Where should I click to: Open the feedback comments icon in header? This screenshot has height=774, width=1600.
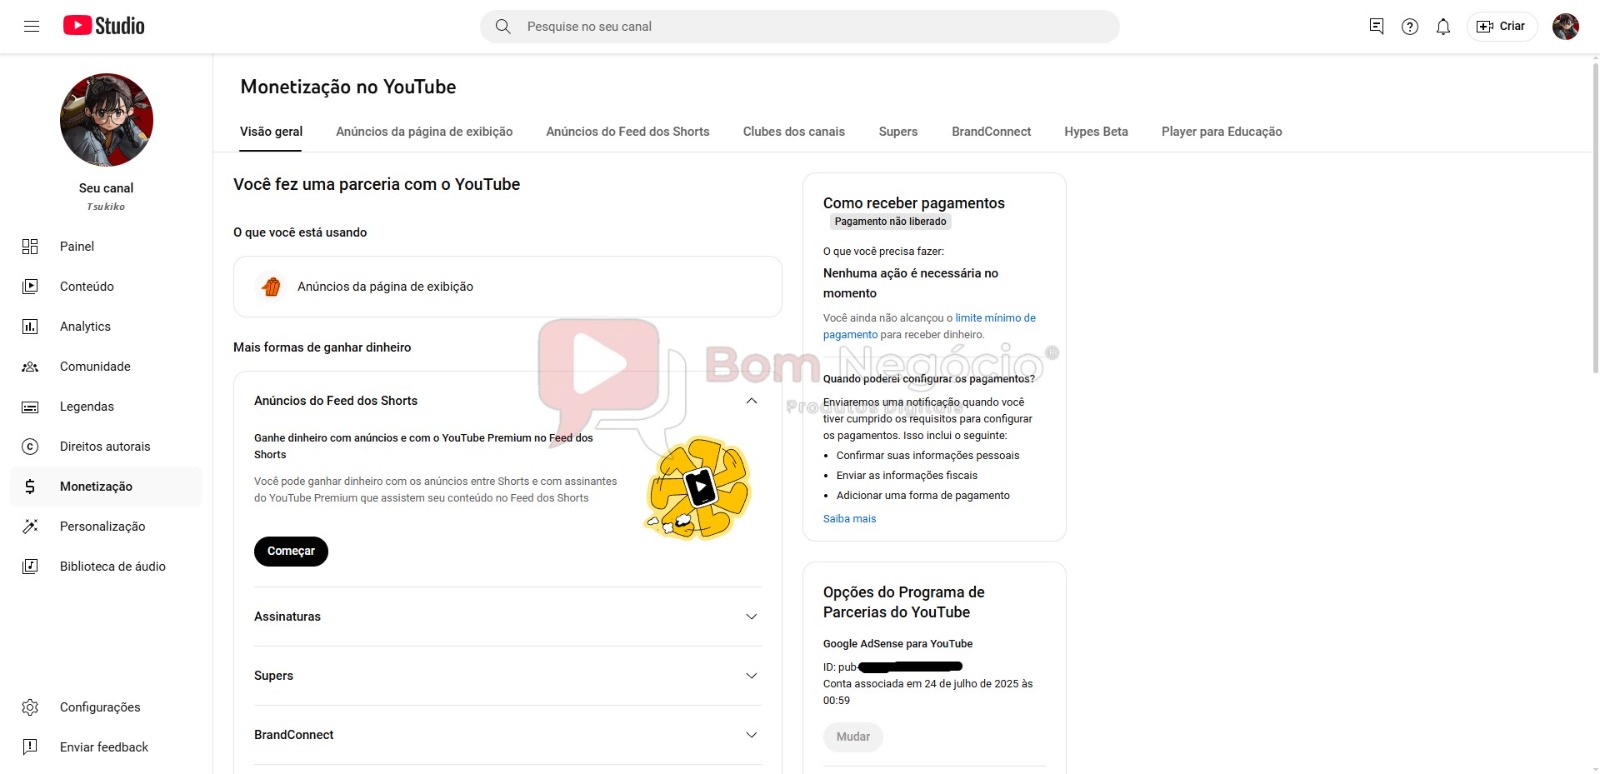click(x=1377, y=27)
